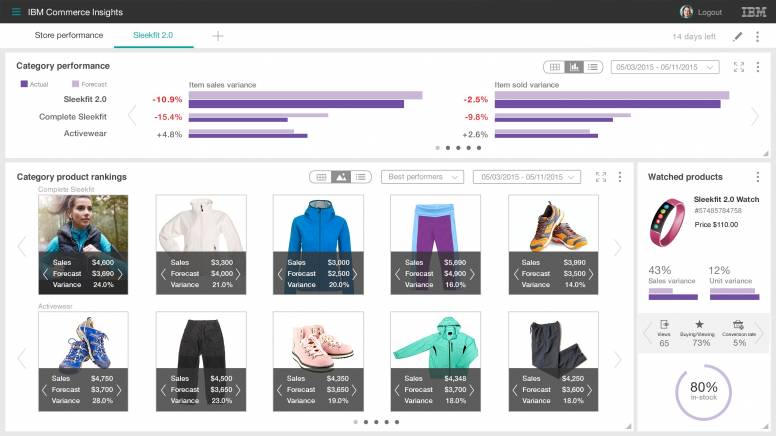The width and height of the screenshot is (776, 436).
Task: Open Category performance date range dropdown
Action: [x=665, y=67]
